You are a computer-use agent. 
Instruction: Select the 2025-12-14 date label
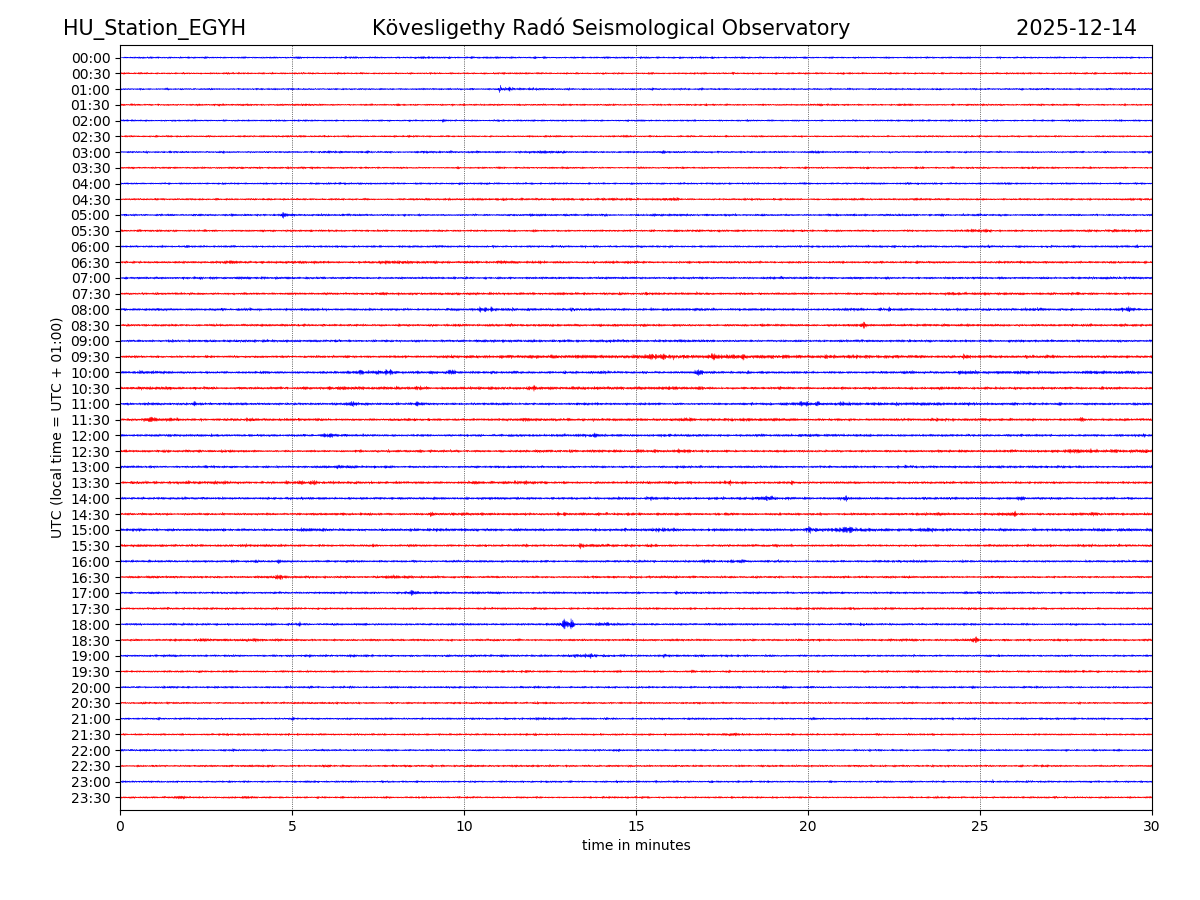(1076, 28)
